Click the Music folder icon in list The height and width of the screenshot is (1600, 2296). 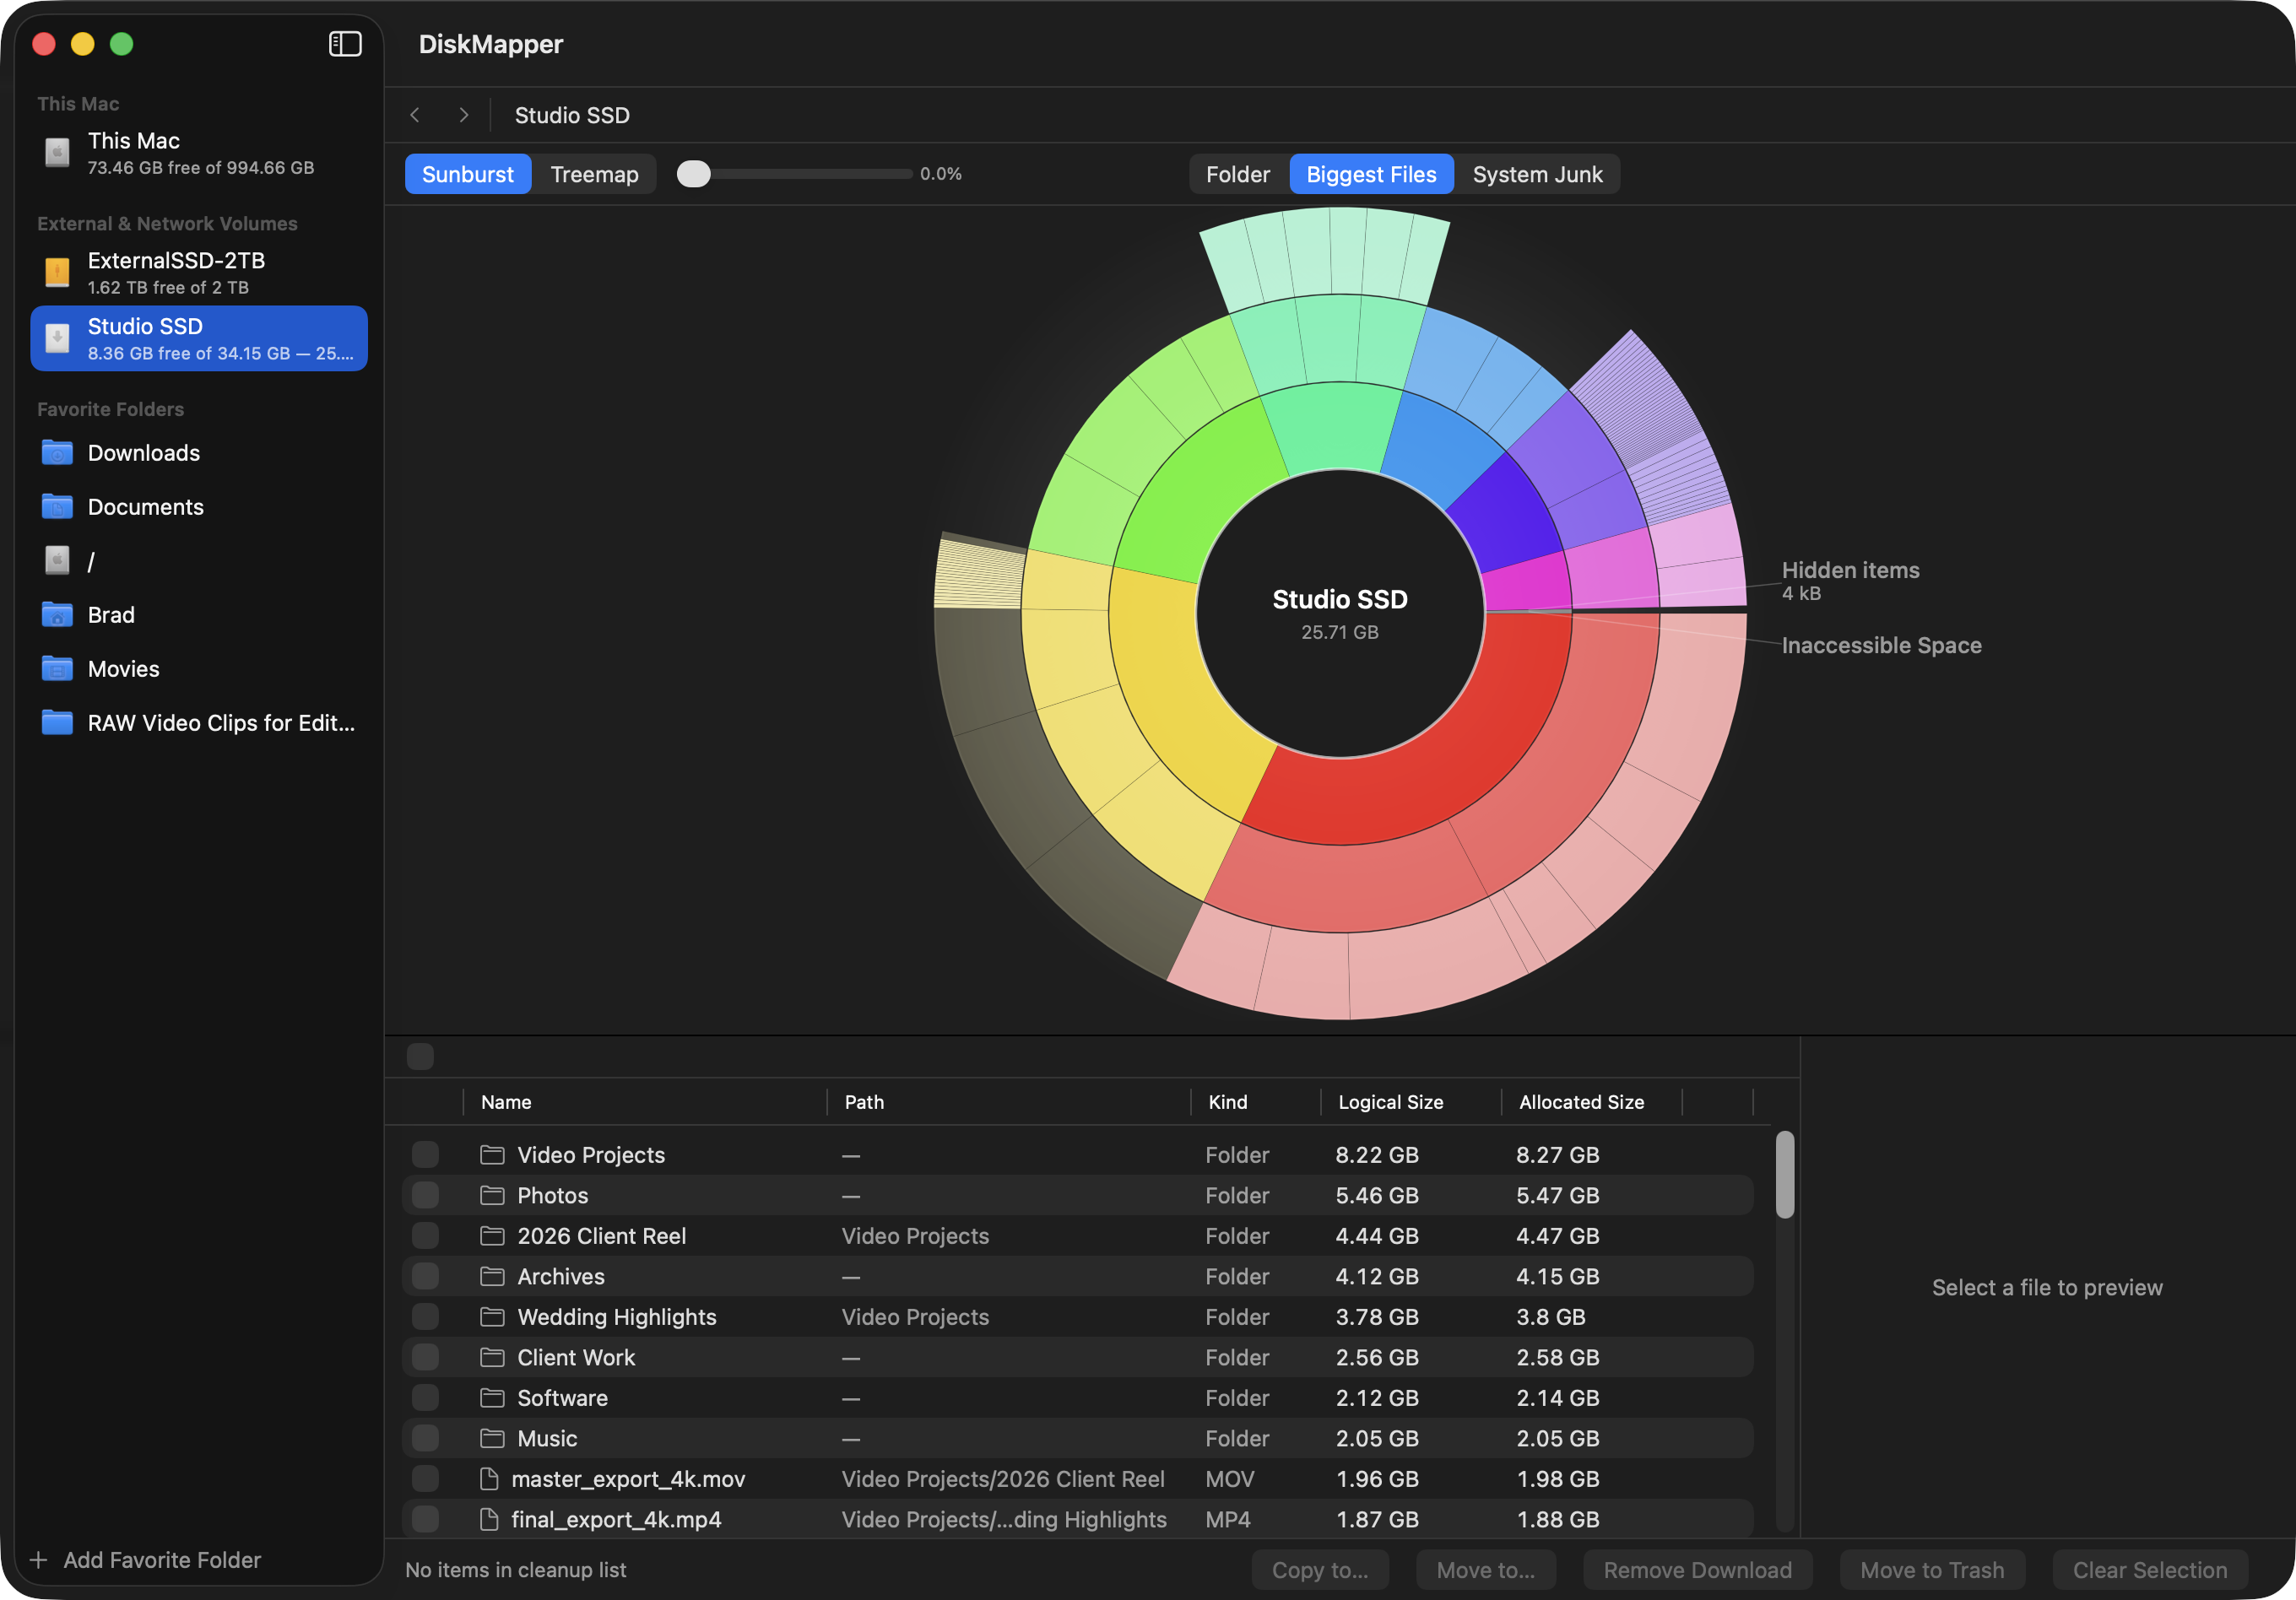[492, 1438]
